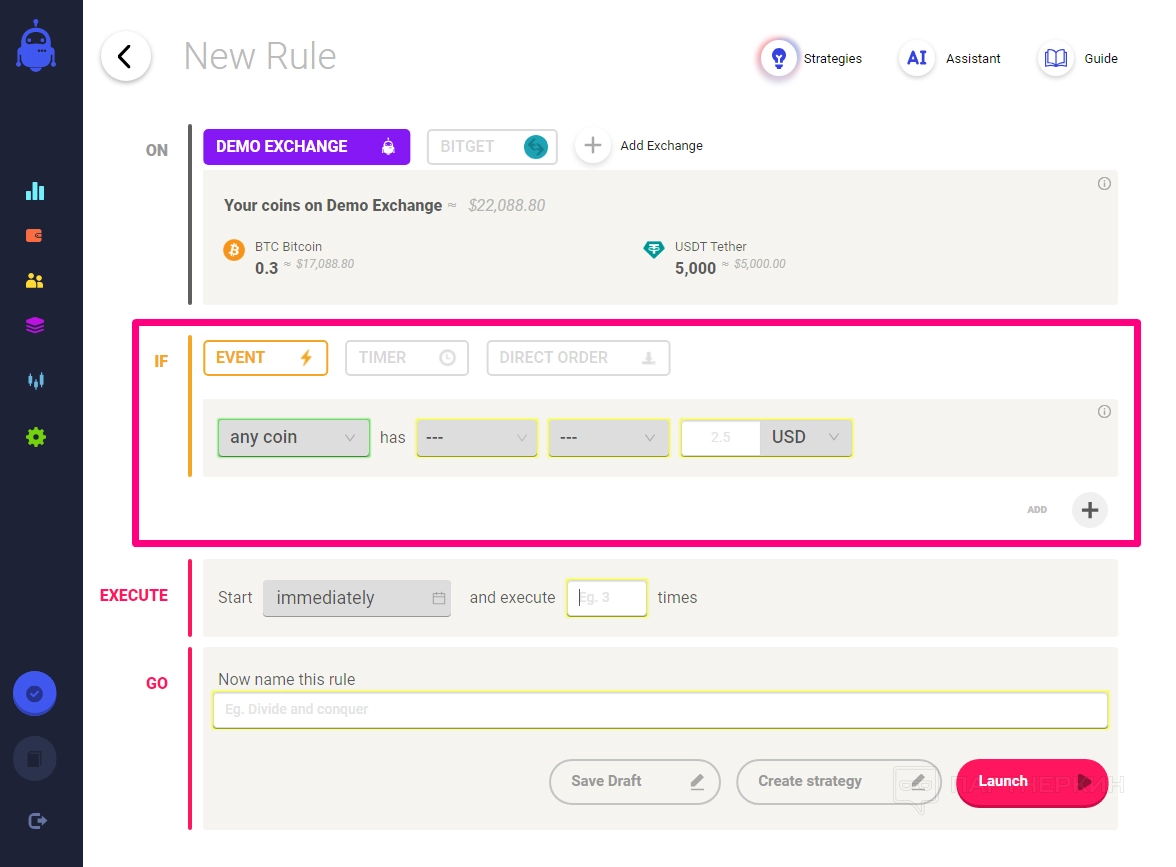Open the yellow users sidebar icon
The width and height of the screenshot is (1176, 867).
[35, 281]
